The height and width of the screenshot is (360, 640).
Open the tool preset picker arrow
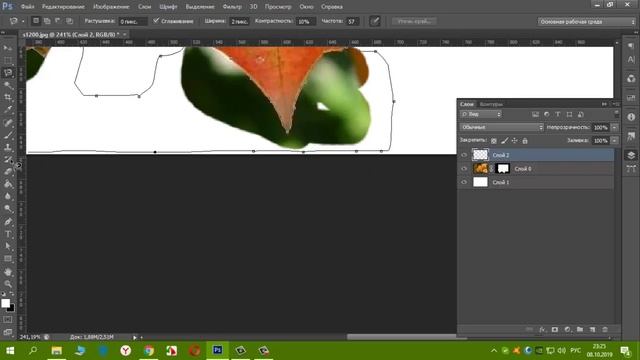[x=23, y=21]
